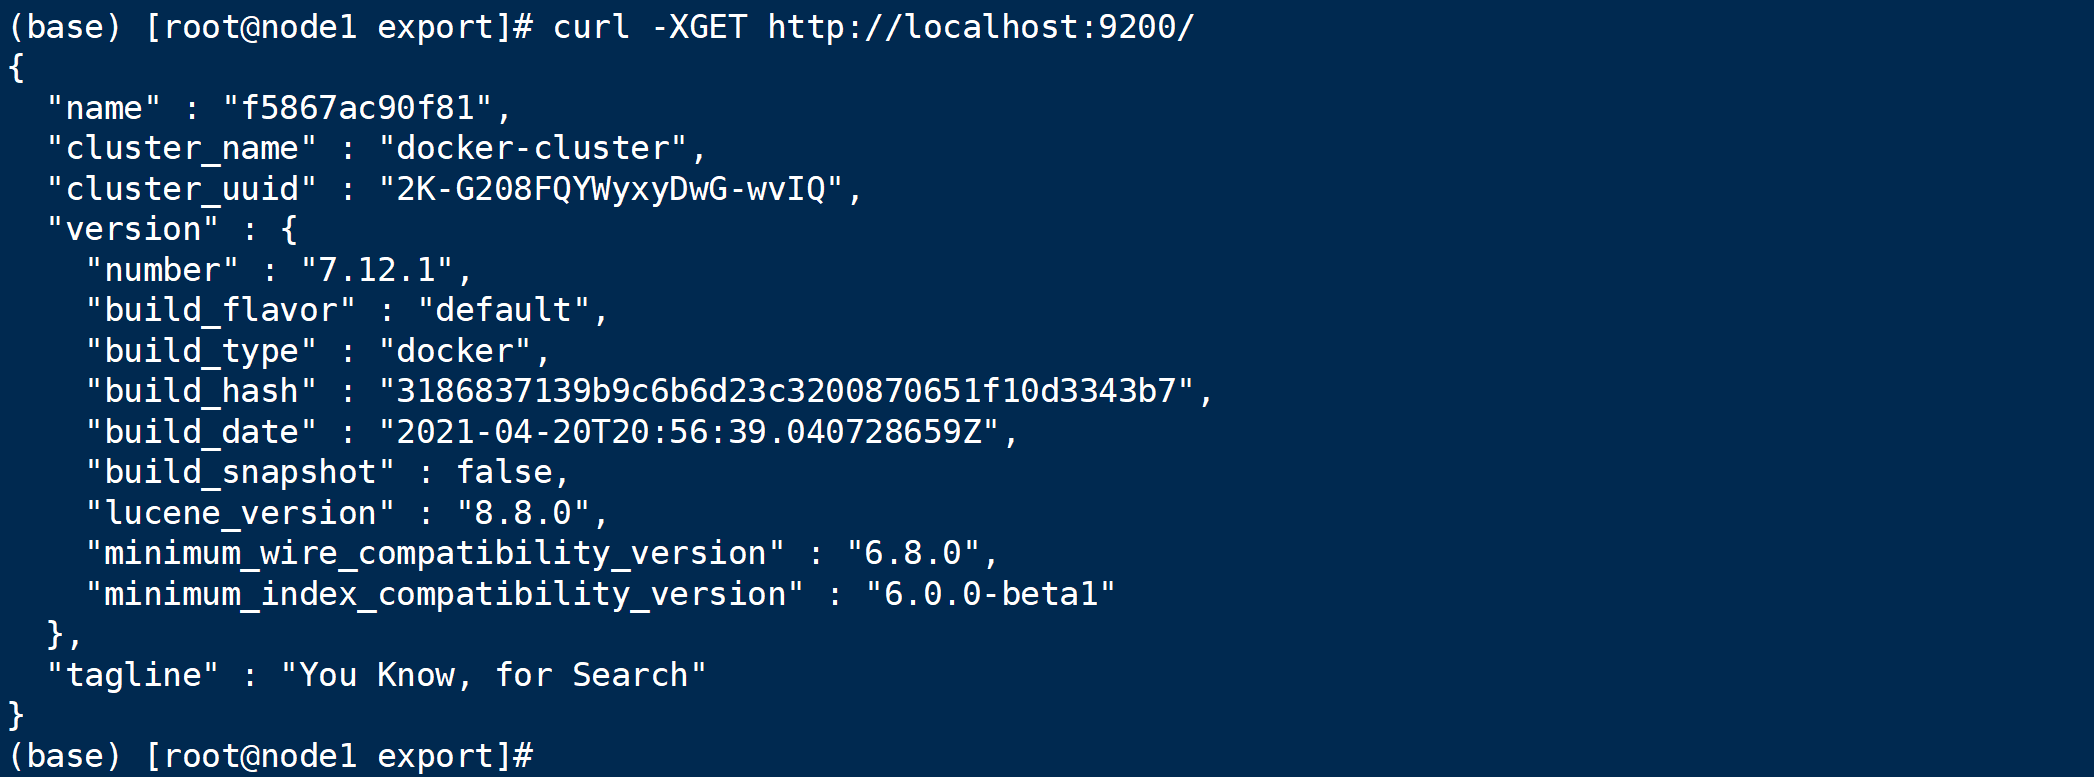Click the 6.0.0-beta1 index compatibility value
The width and height of the screenshot is (2094, 777).
(990, 594)
